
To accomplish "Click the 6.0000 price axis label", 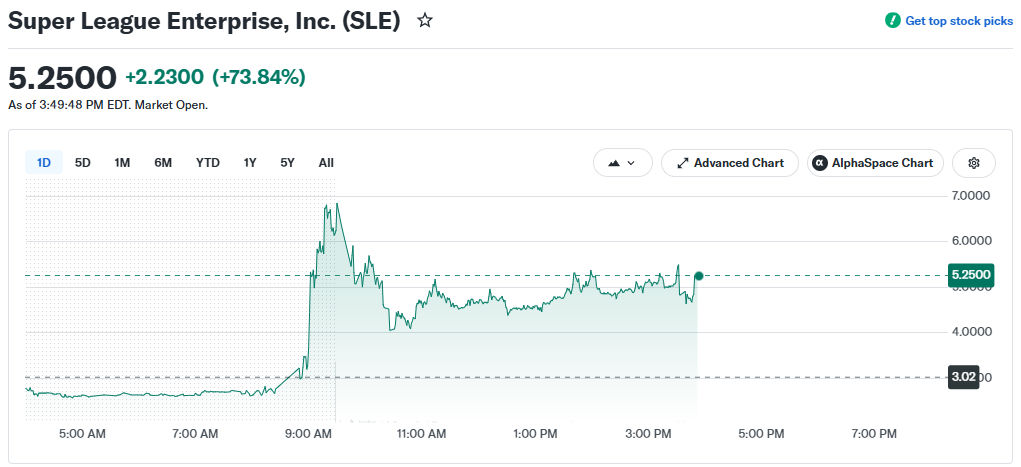I will point(970,240).
